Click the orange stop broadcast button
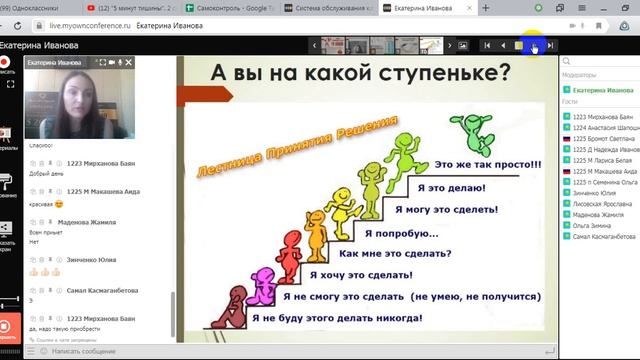This screenshot has width=640, height=360. click(10, 328)
